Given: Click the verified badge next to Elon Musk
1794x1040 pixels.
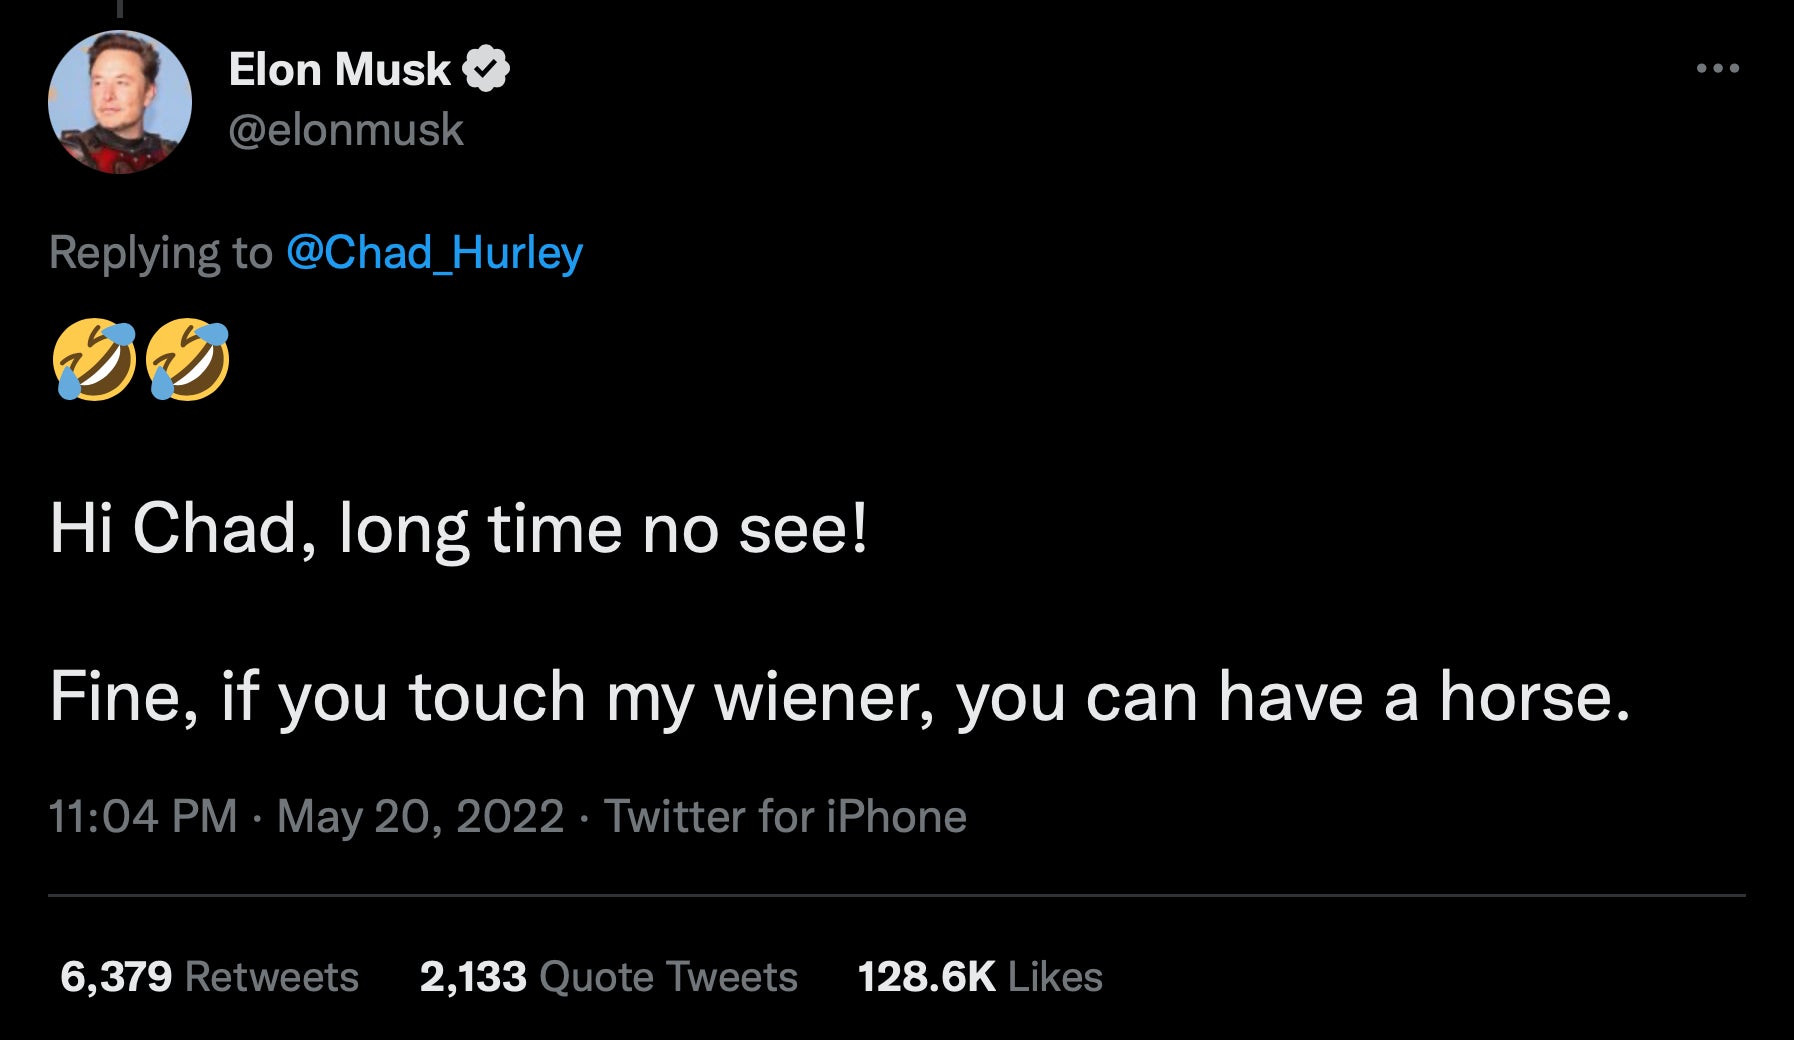Looking at the screenshot, I should [x=487, y=68].
